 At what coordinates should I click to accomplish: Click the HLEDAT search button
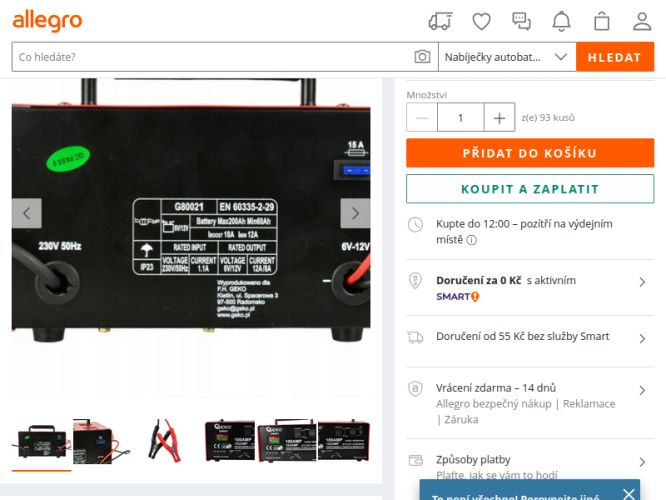point(615,57)
